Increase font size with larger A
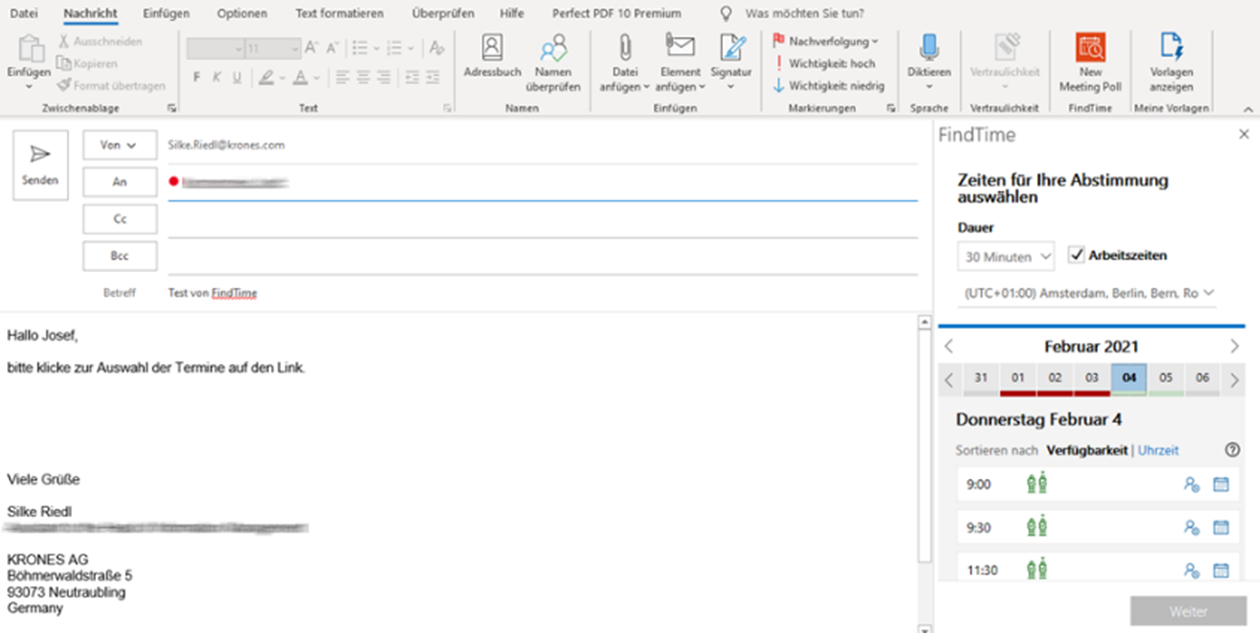The width and height of the screenshot is (1260, 633). 311,48
